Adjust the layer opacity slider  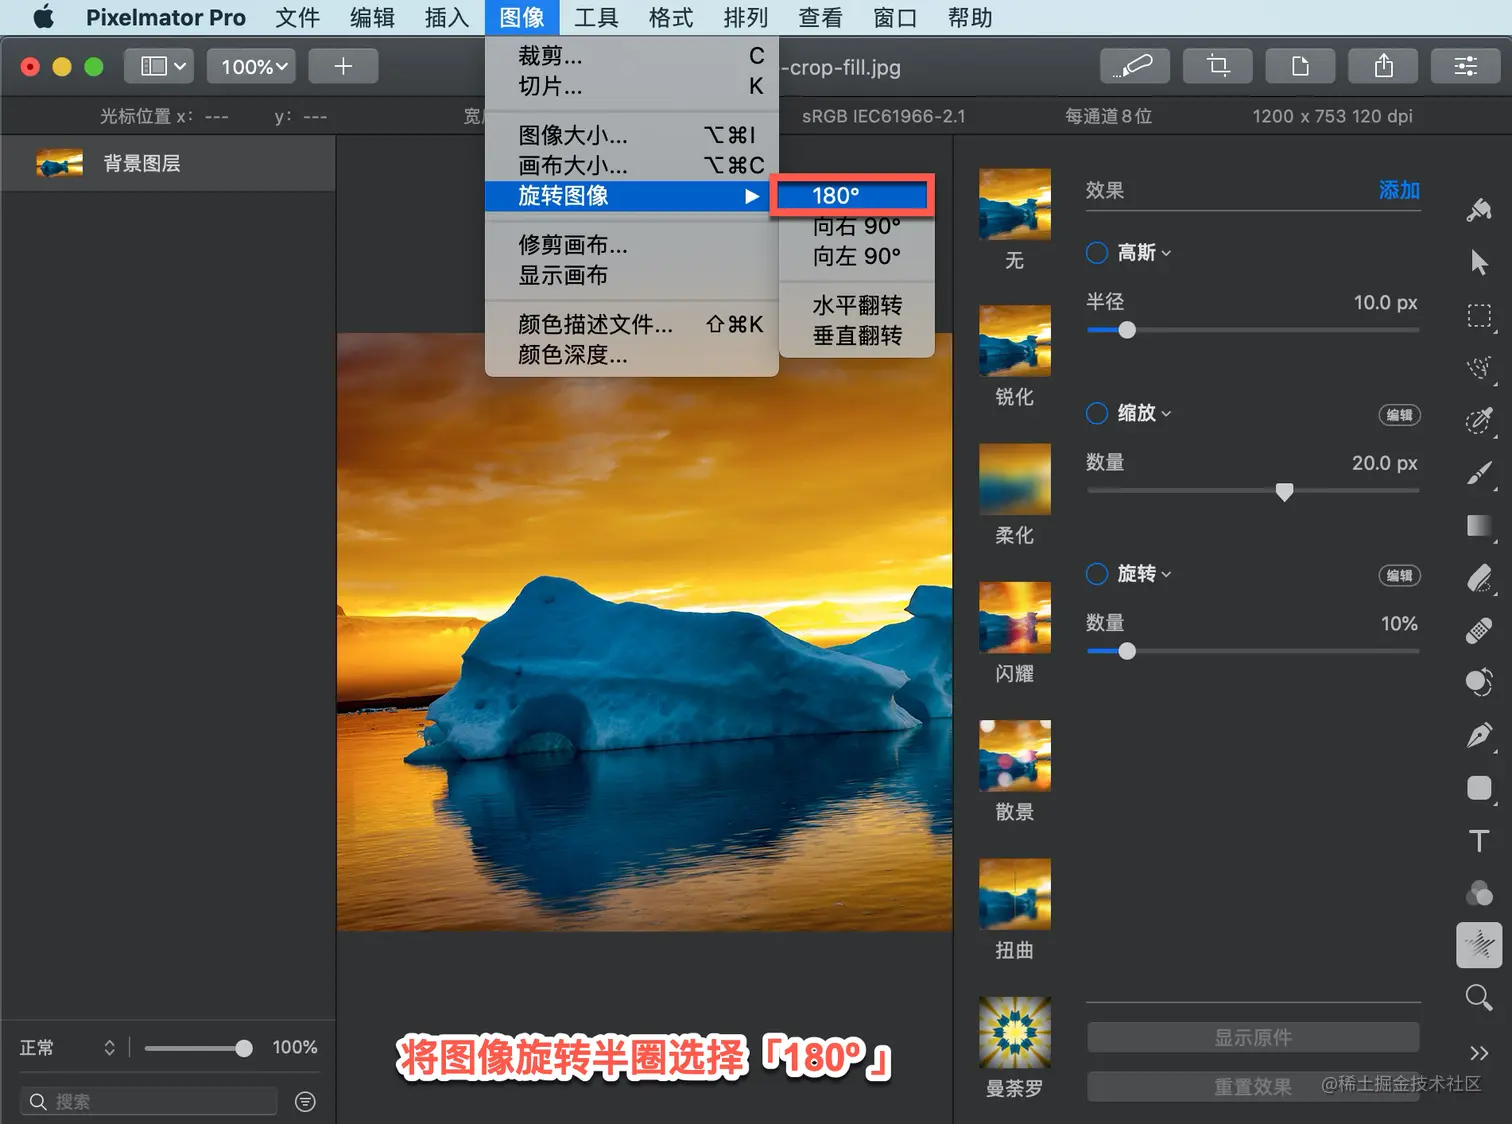point(198,1048)
